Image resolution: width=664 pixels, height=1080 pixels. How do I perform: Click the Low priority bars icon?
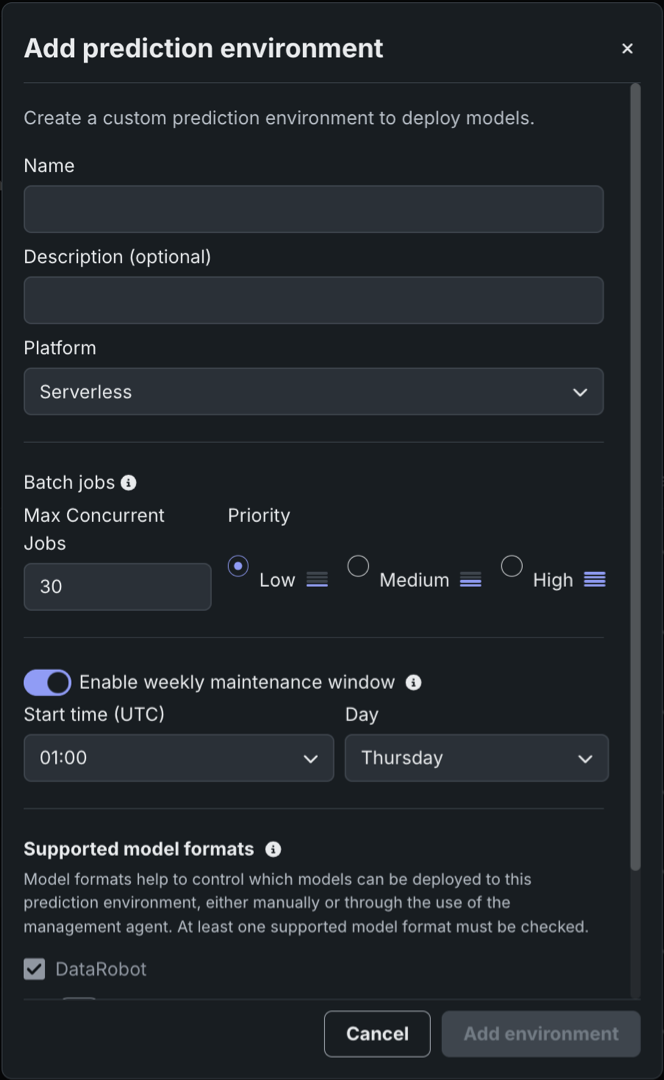[317, 580]
